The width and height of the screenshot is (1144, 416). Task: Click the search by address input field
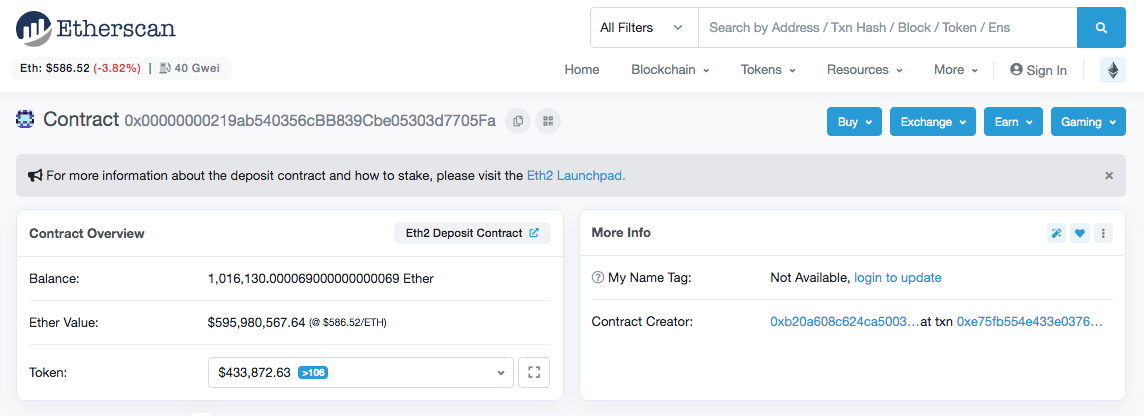point(887,28)
